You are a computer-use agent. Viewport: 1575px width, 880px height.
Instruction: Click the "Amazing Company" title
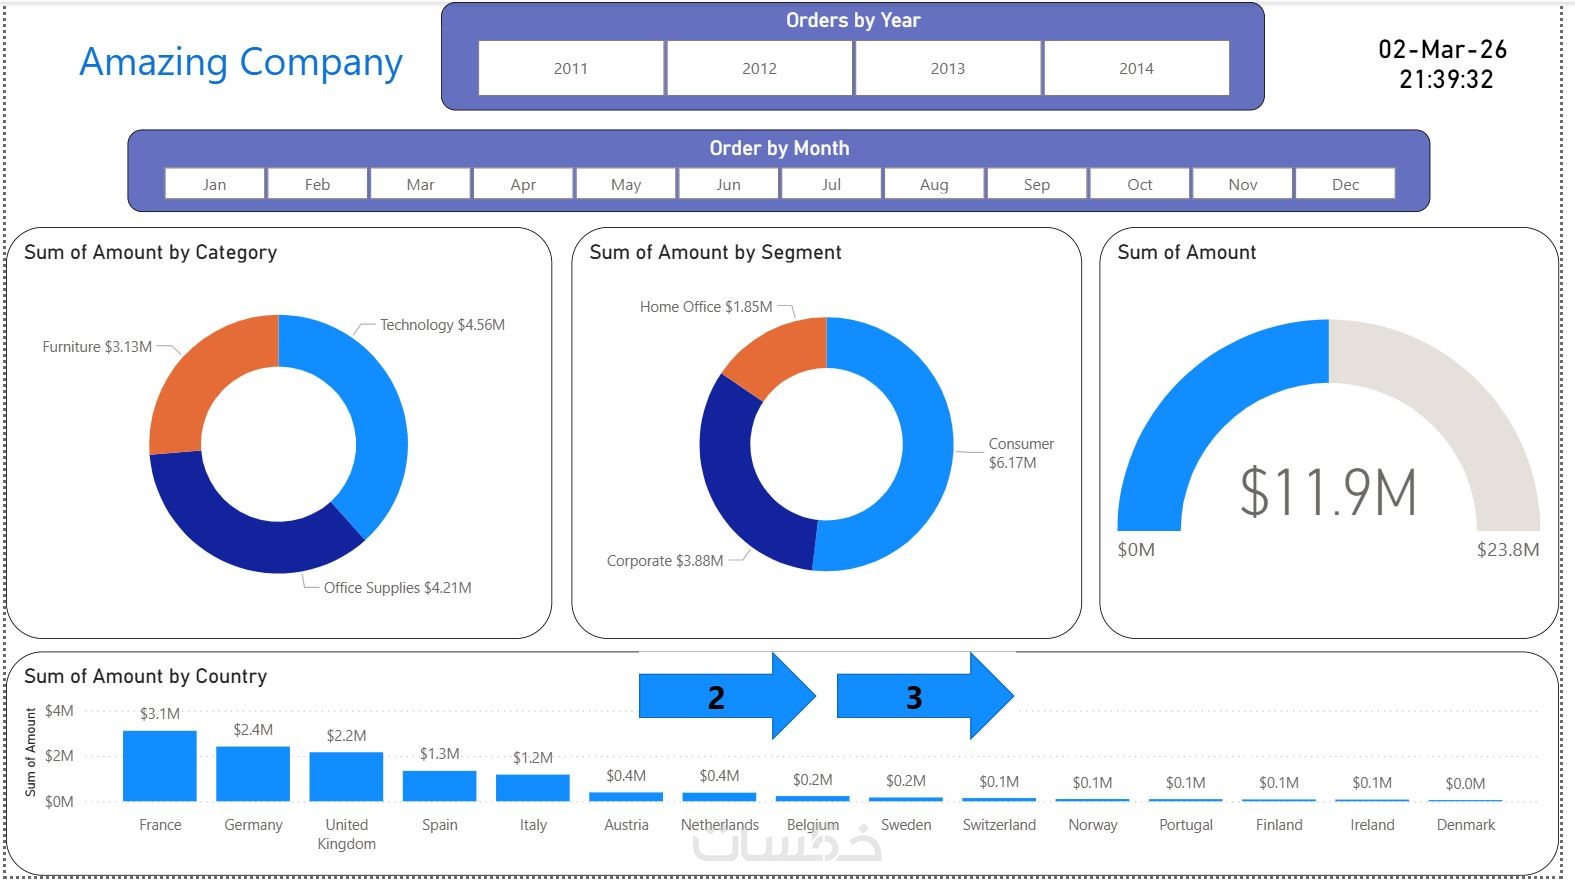[241, 62]
